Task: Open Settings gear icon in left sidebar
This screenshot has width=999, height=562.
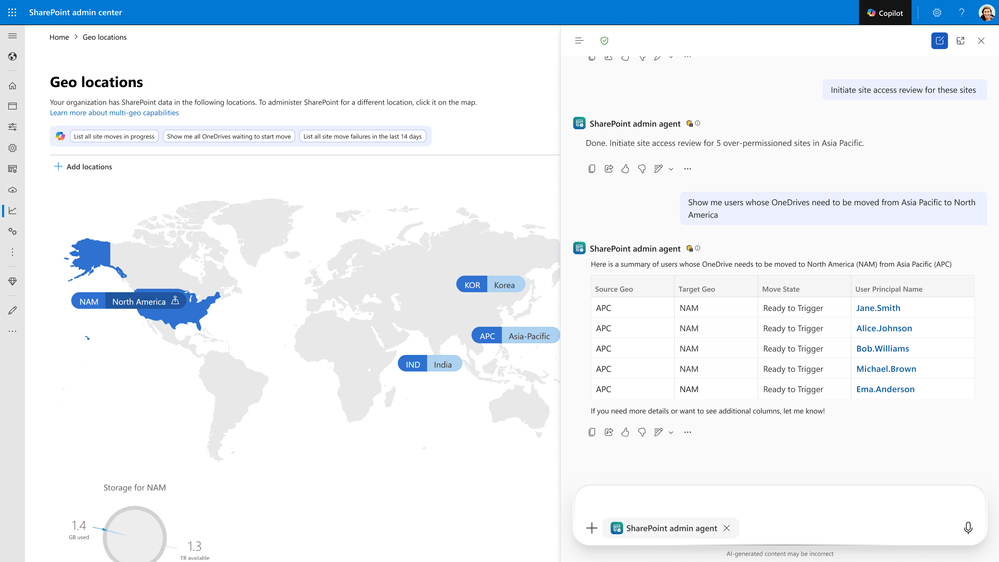Action: pyautogui.click(x=12, y=148)
